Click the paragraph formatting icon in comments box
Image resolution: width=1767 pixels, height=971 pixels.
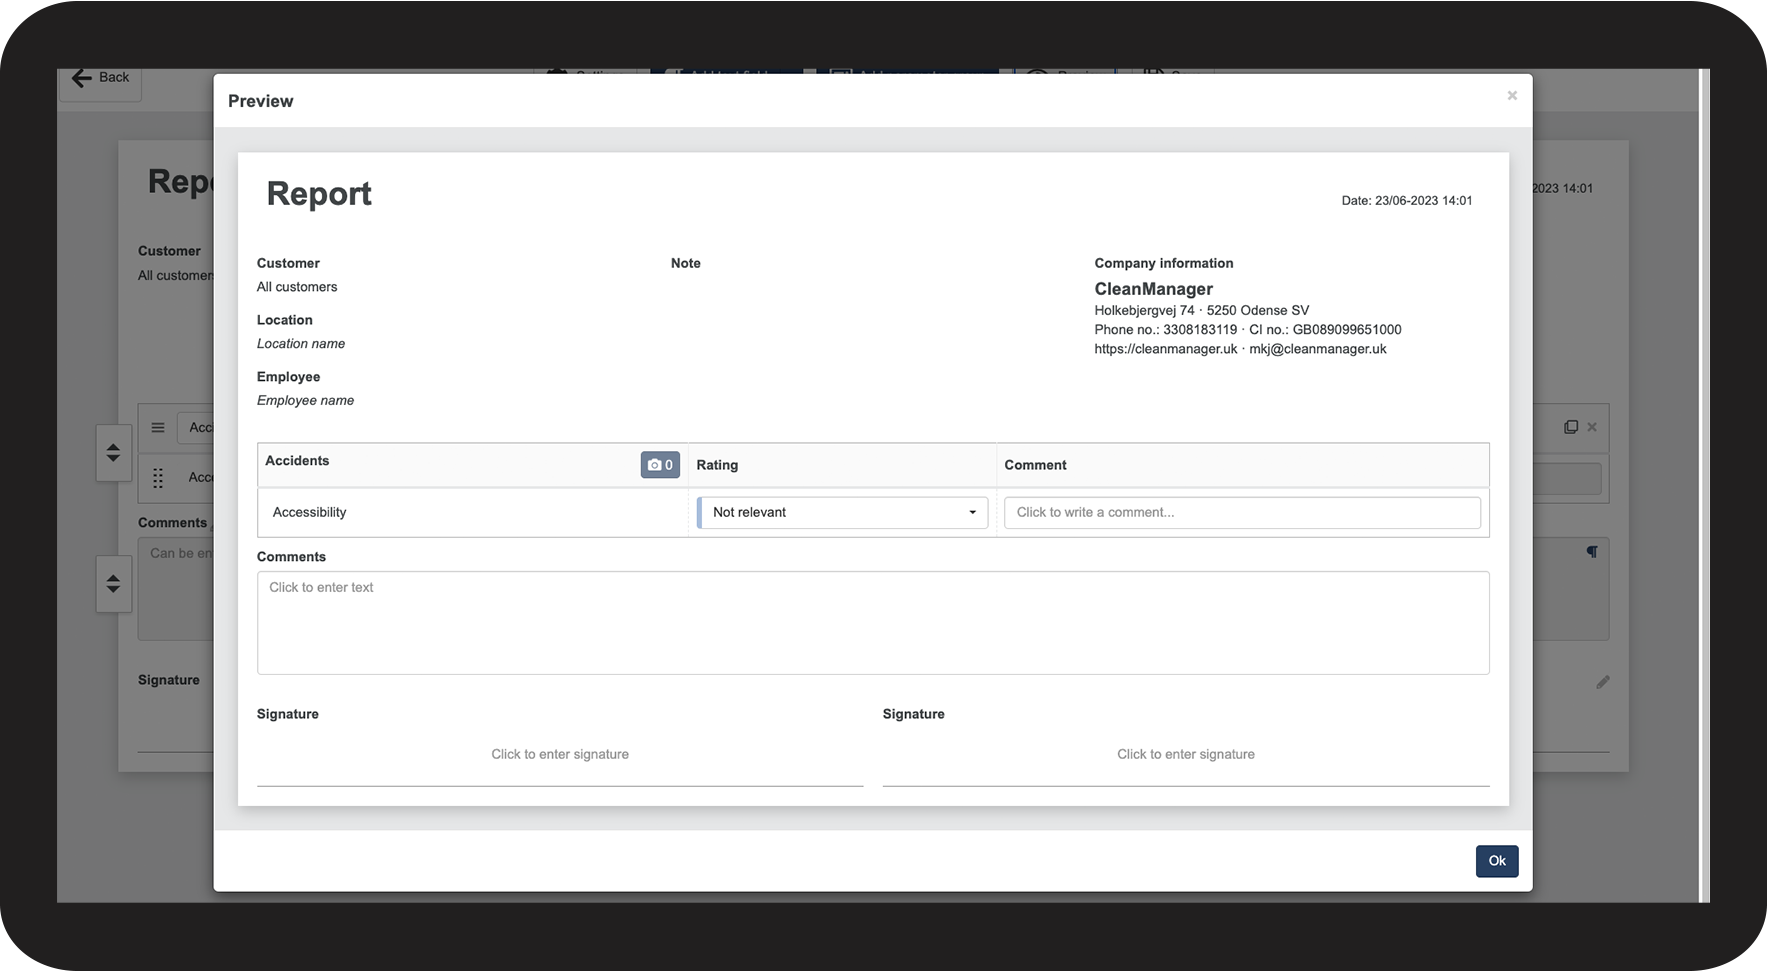[1592, 552]
